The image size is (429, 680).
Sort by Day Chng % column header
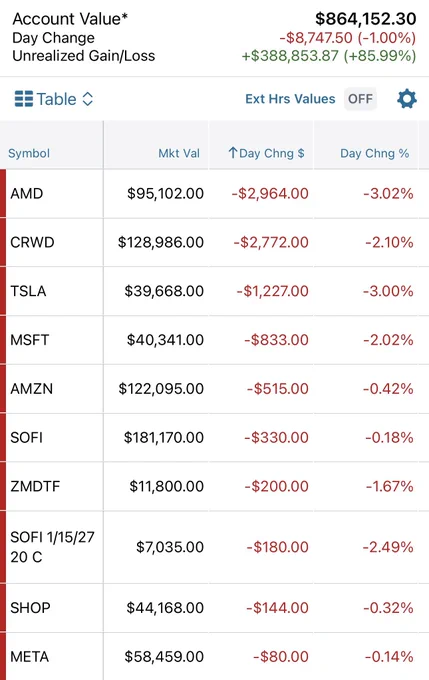(x=374, y=153)
